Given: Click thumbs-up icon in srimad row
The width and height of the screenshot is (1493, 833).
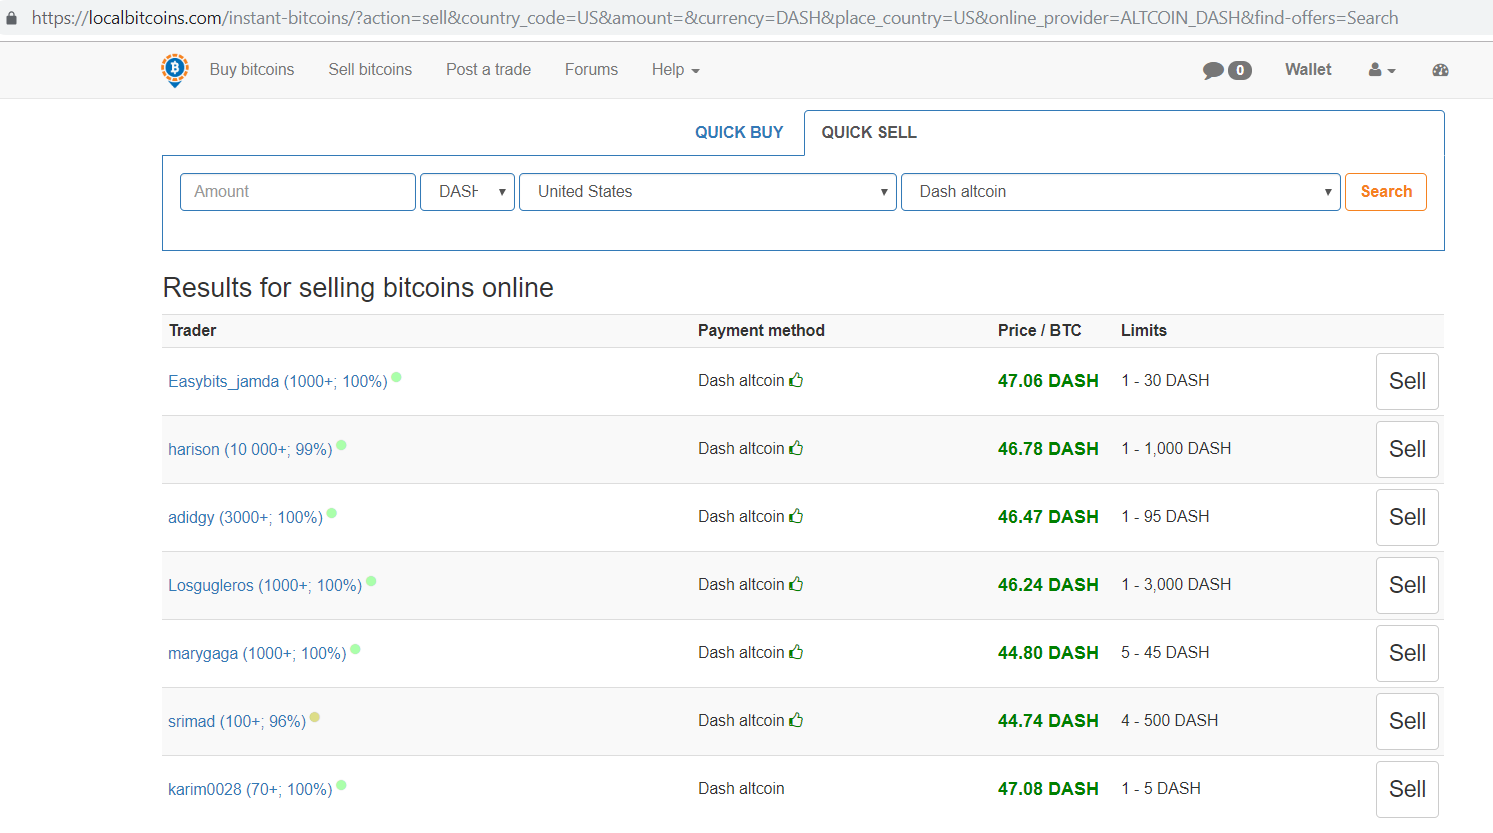Looking at the screenshot, I should click(x=796, y=720).
